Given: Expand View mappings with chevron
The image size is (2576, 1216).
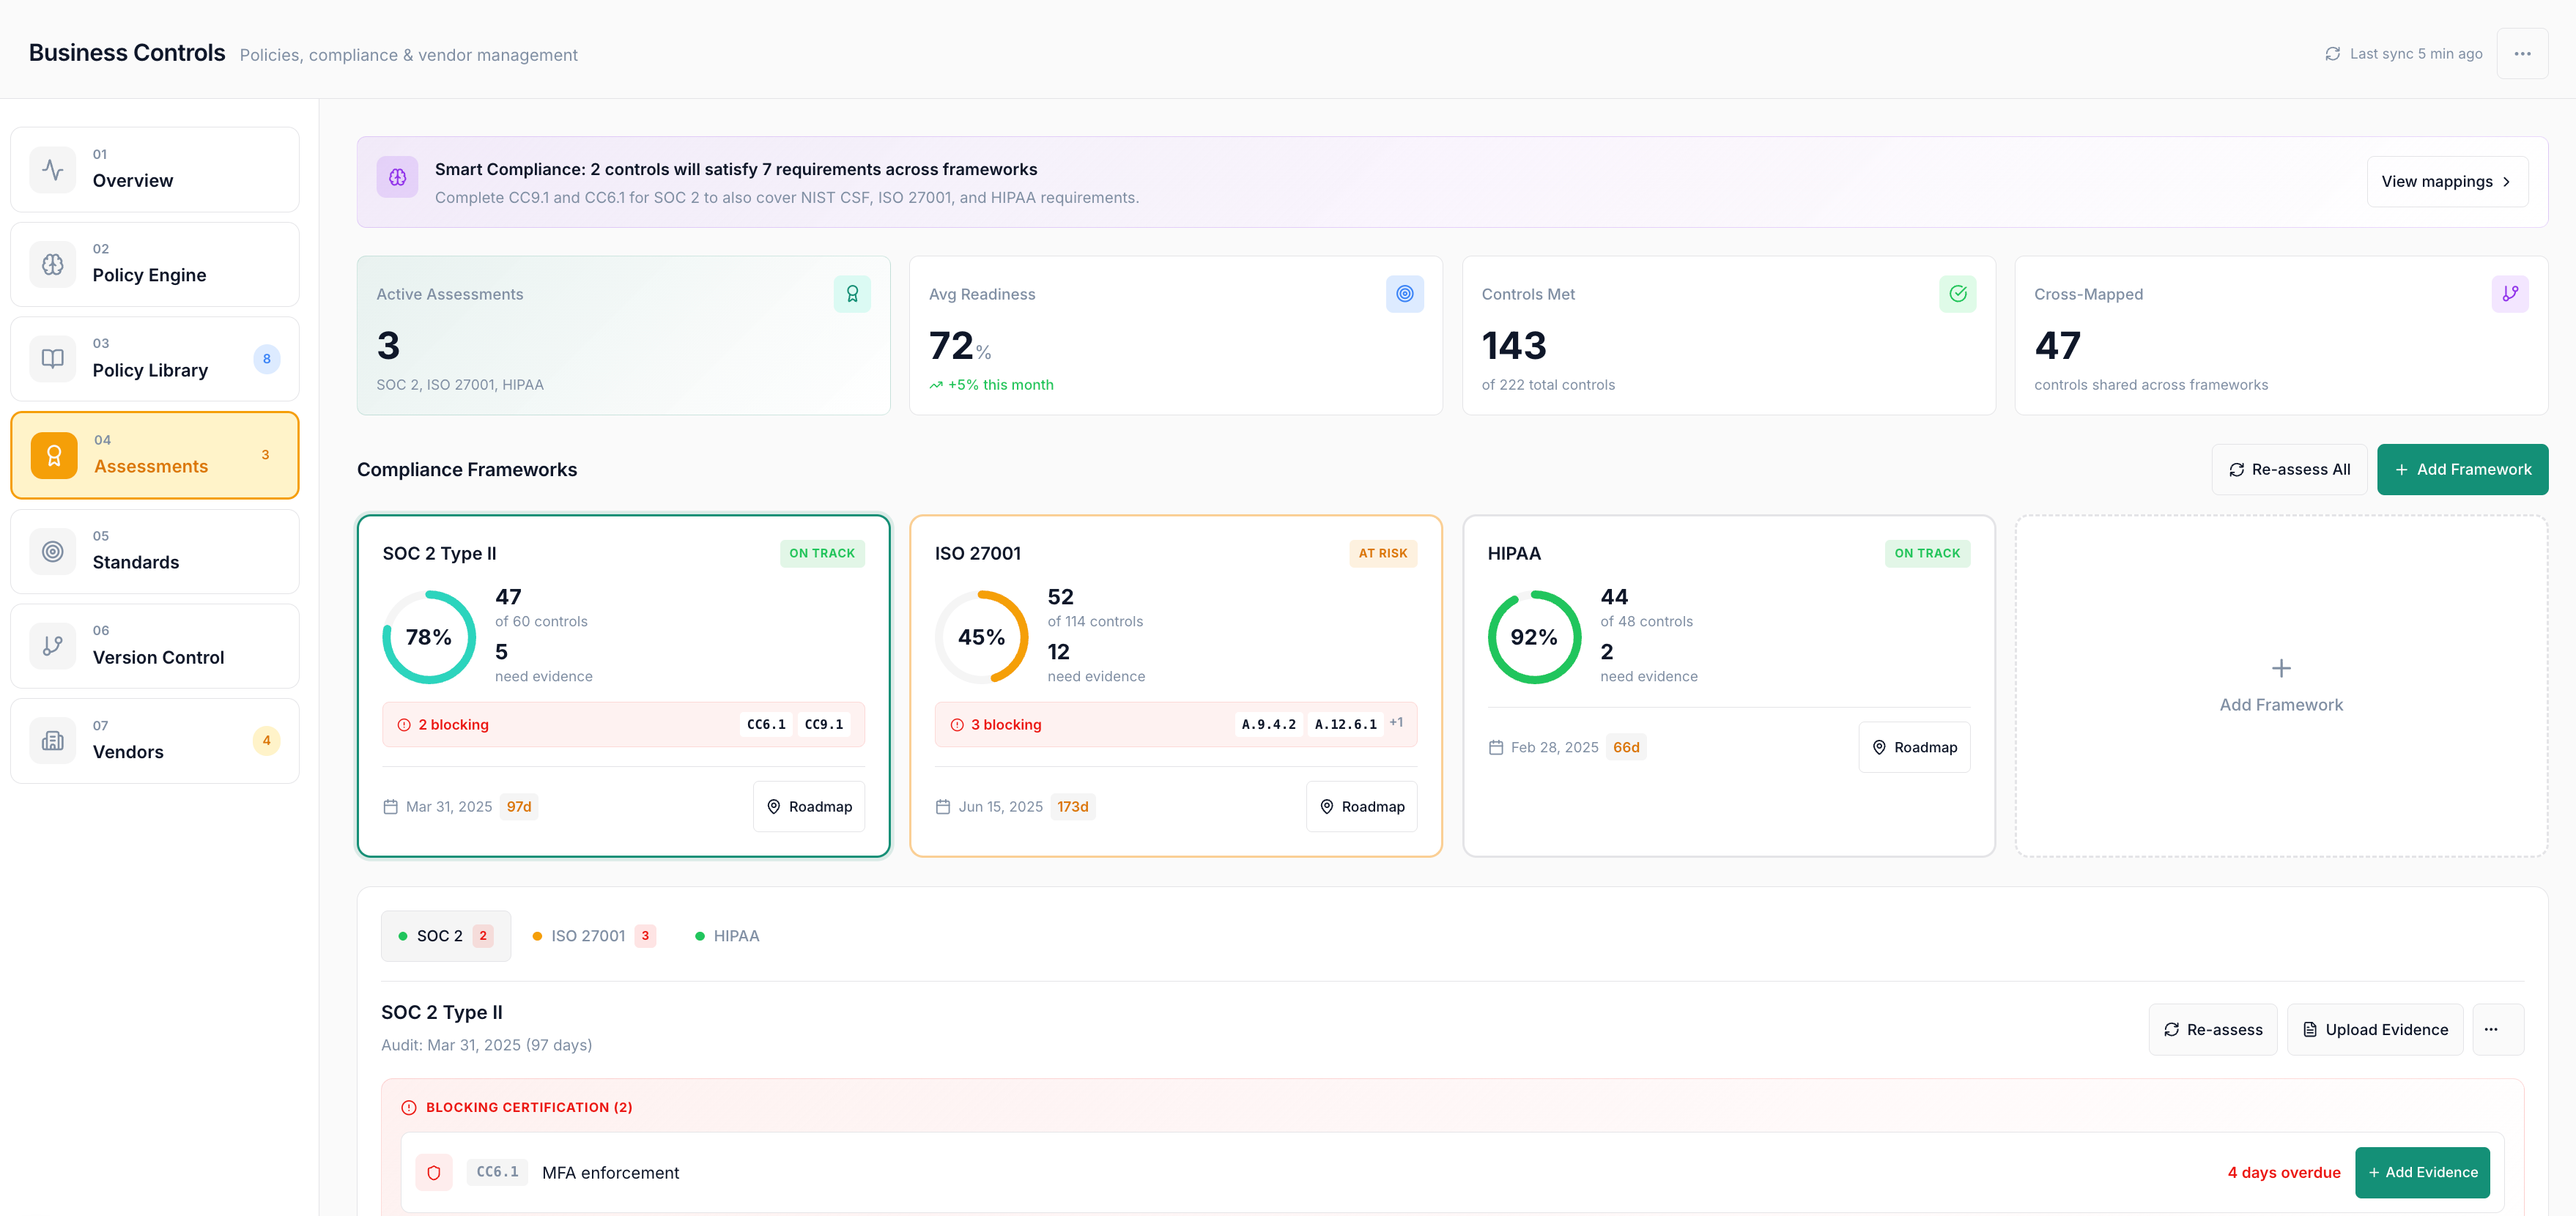Looking at the screenshot, I should click(x=2446, y=182).
